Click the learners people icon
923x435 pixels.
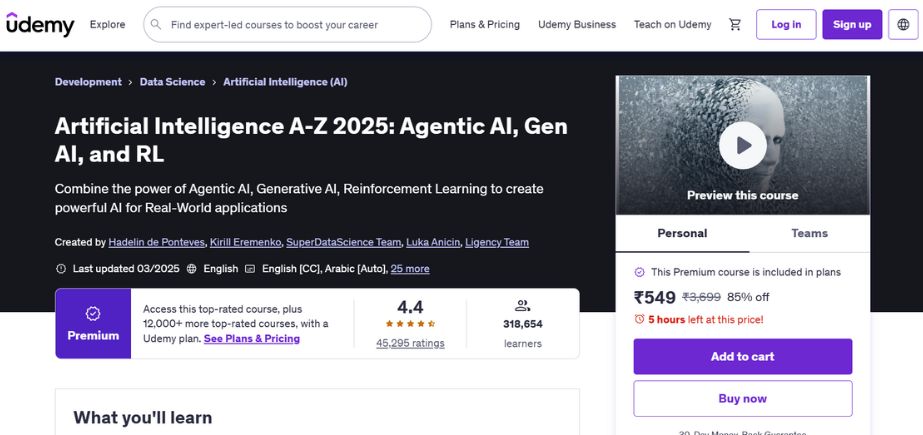522,306
